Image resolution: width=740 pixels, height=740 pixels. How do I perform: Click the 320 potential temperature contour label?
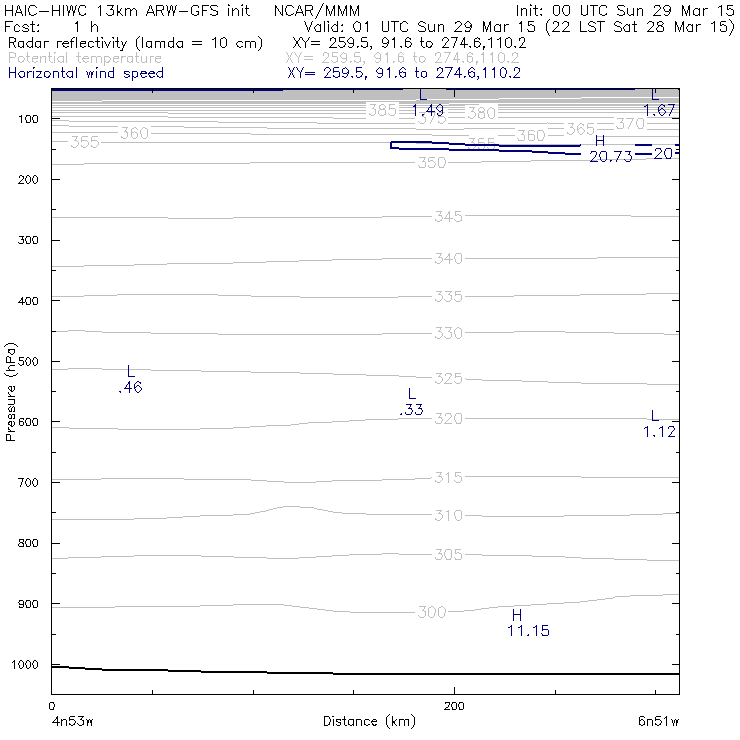coord(448,418)
